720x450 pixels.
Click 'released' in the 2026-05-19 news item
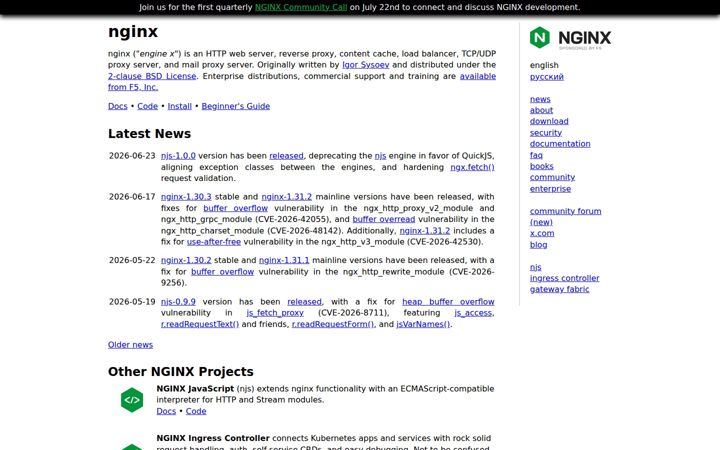[x=304, y=302]
